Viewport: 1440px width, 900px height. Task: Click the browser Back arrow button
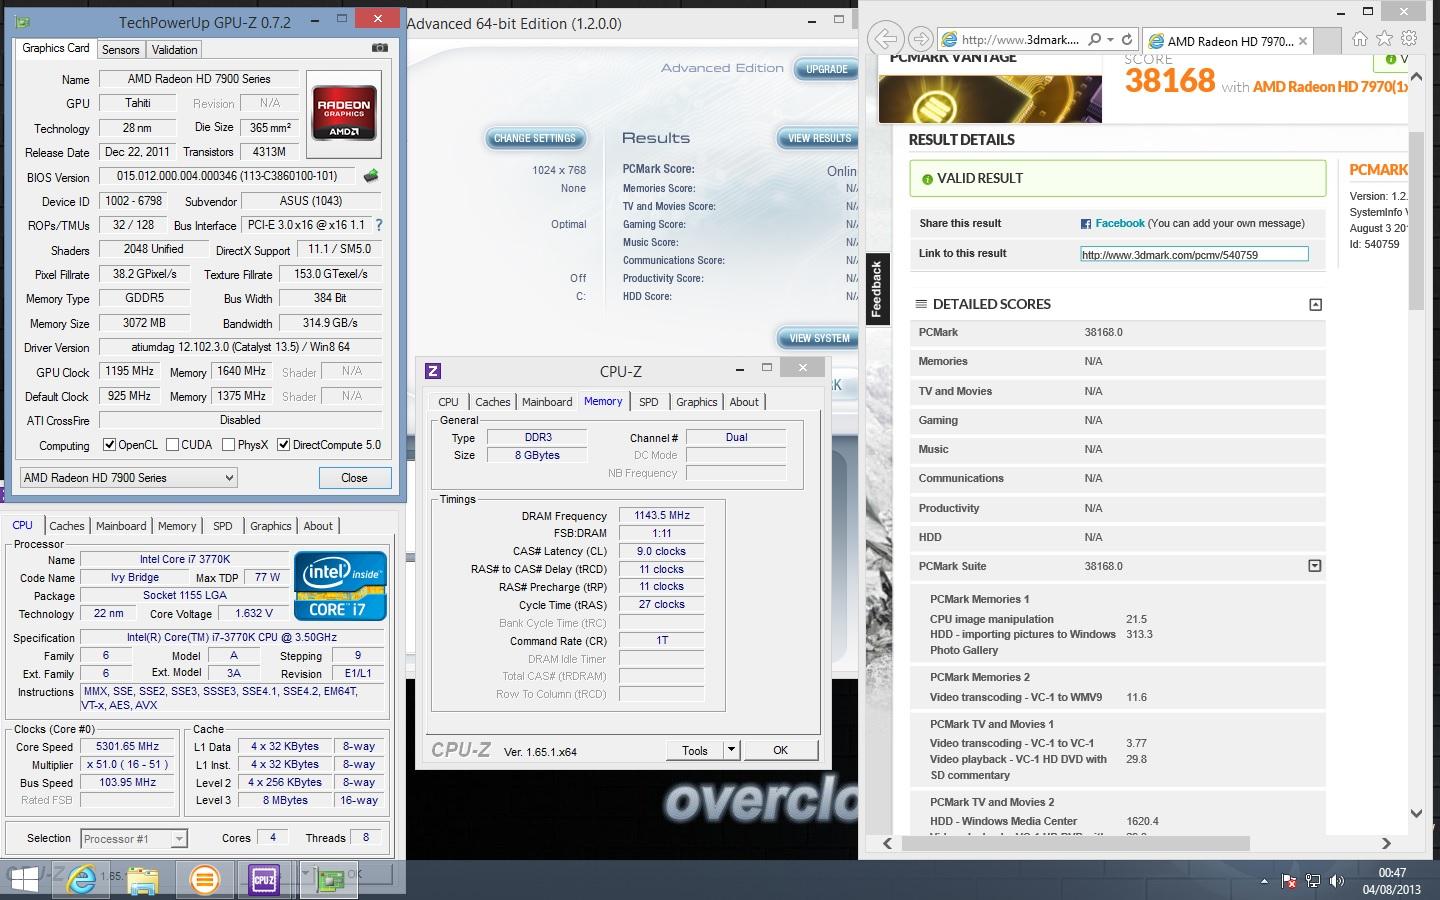click(x=885, y=39)
